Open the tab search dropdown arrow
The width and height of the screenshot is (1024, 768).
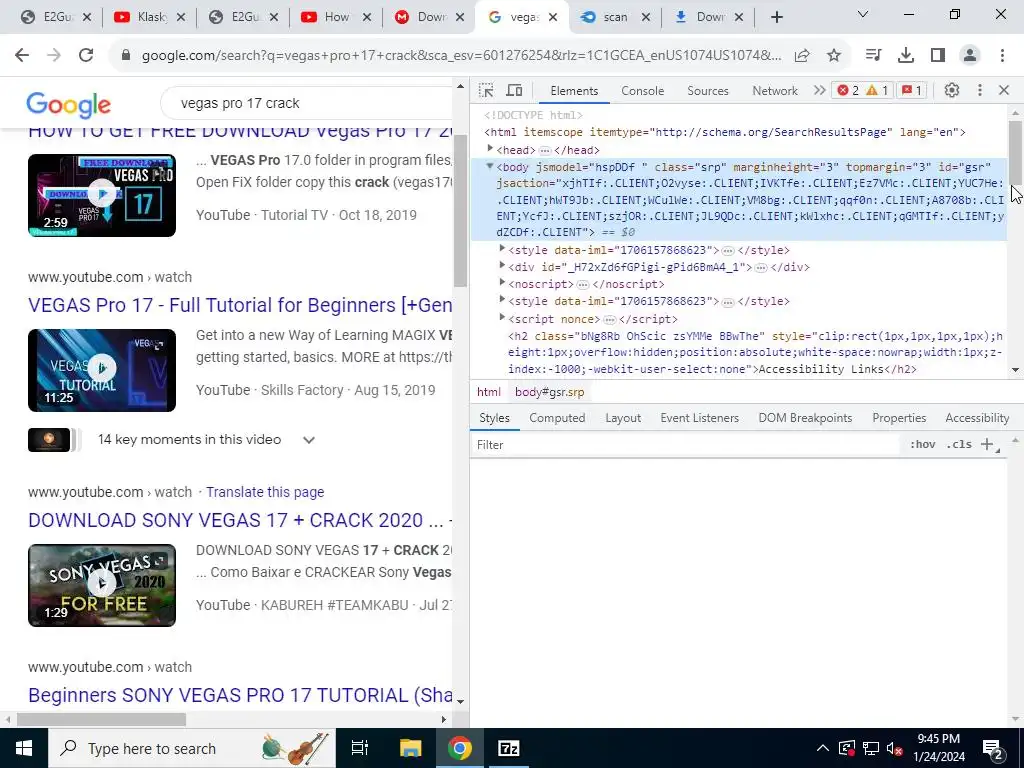point(863,14)
